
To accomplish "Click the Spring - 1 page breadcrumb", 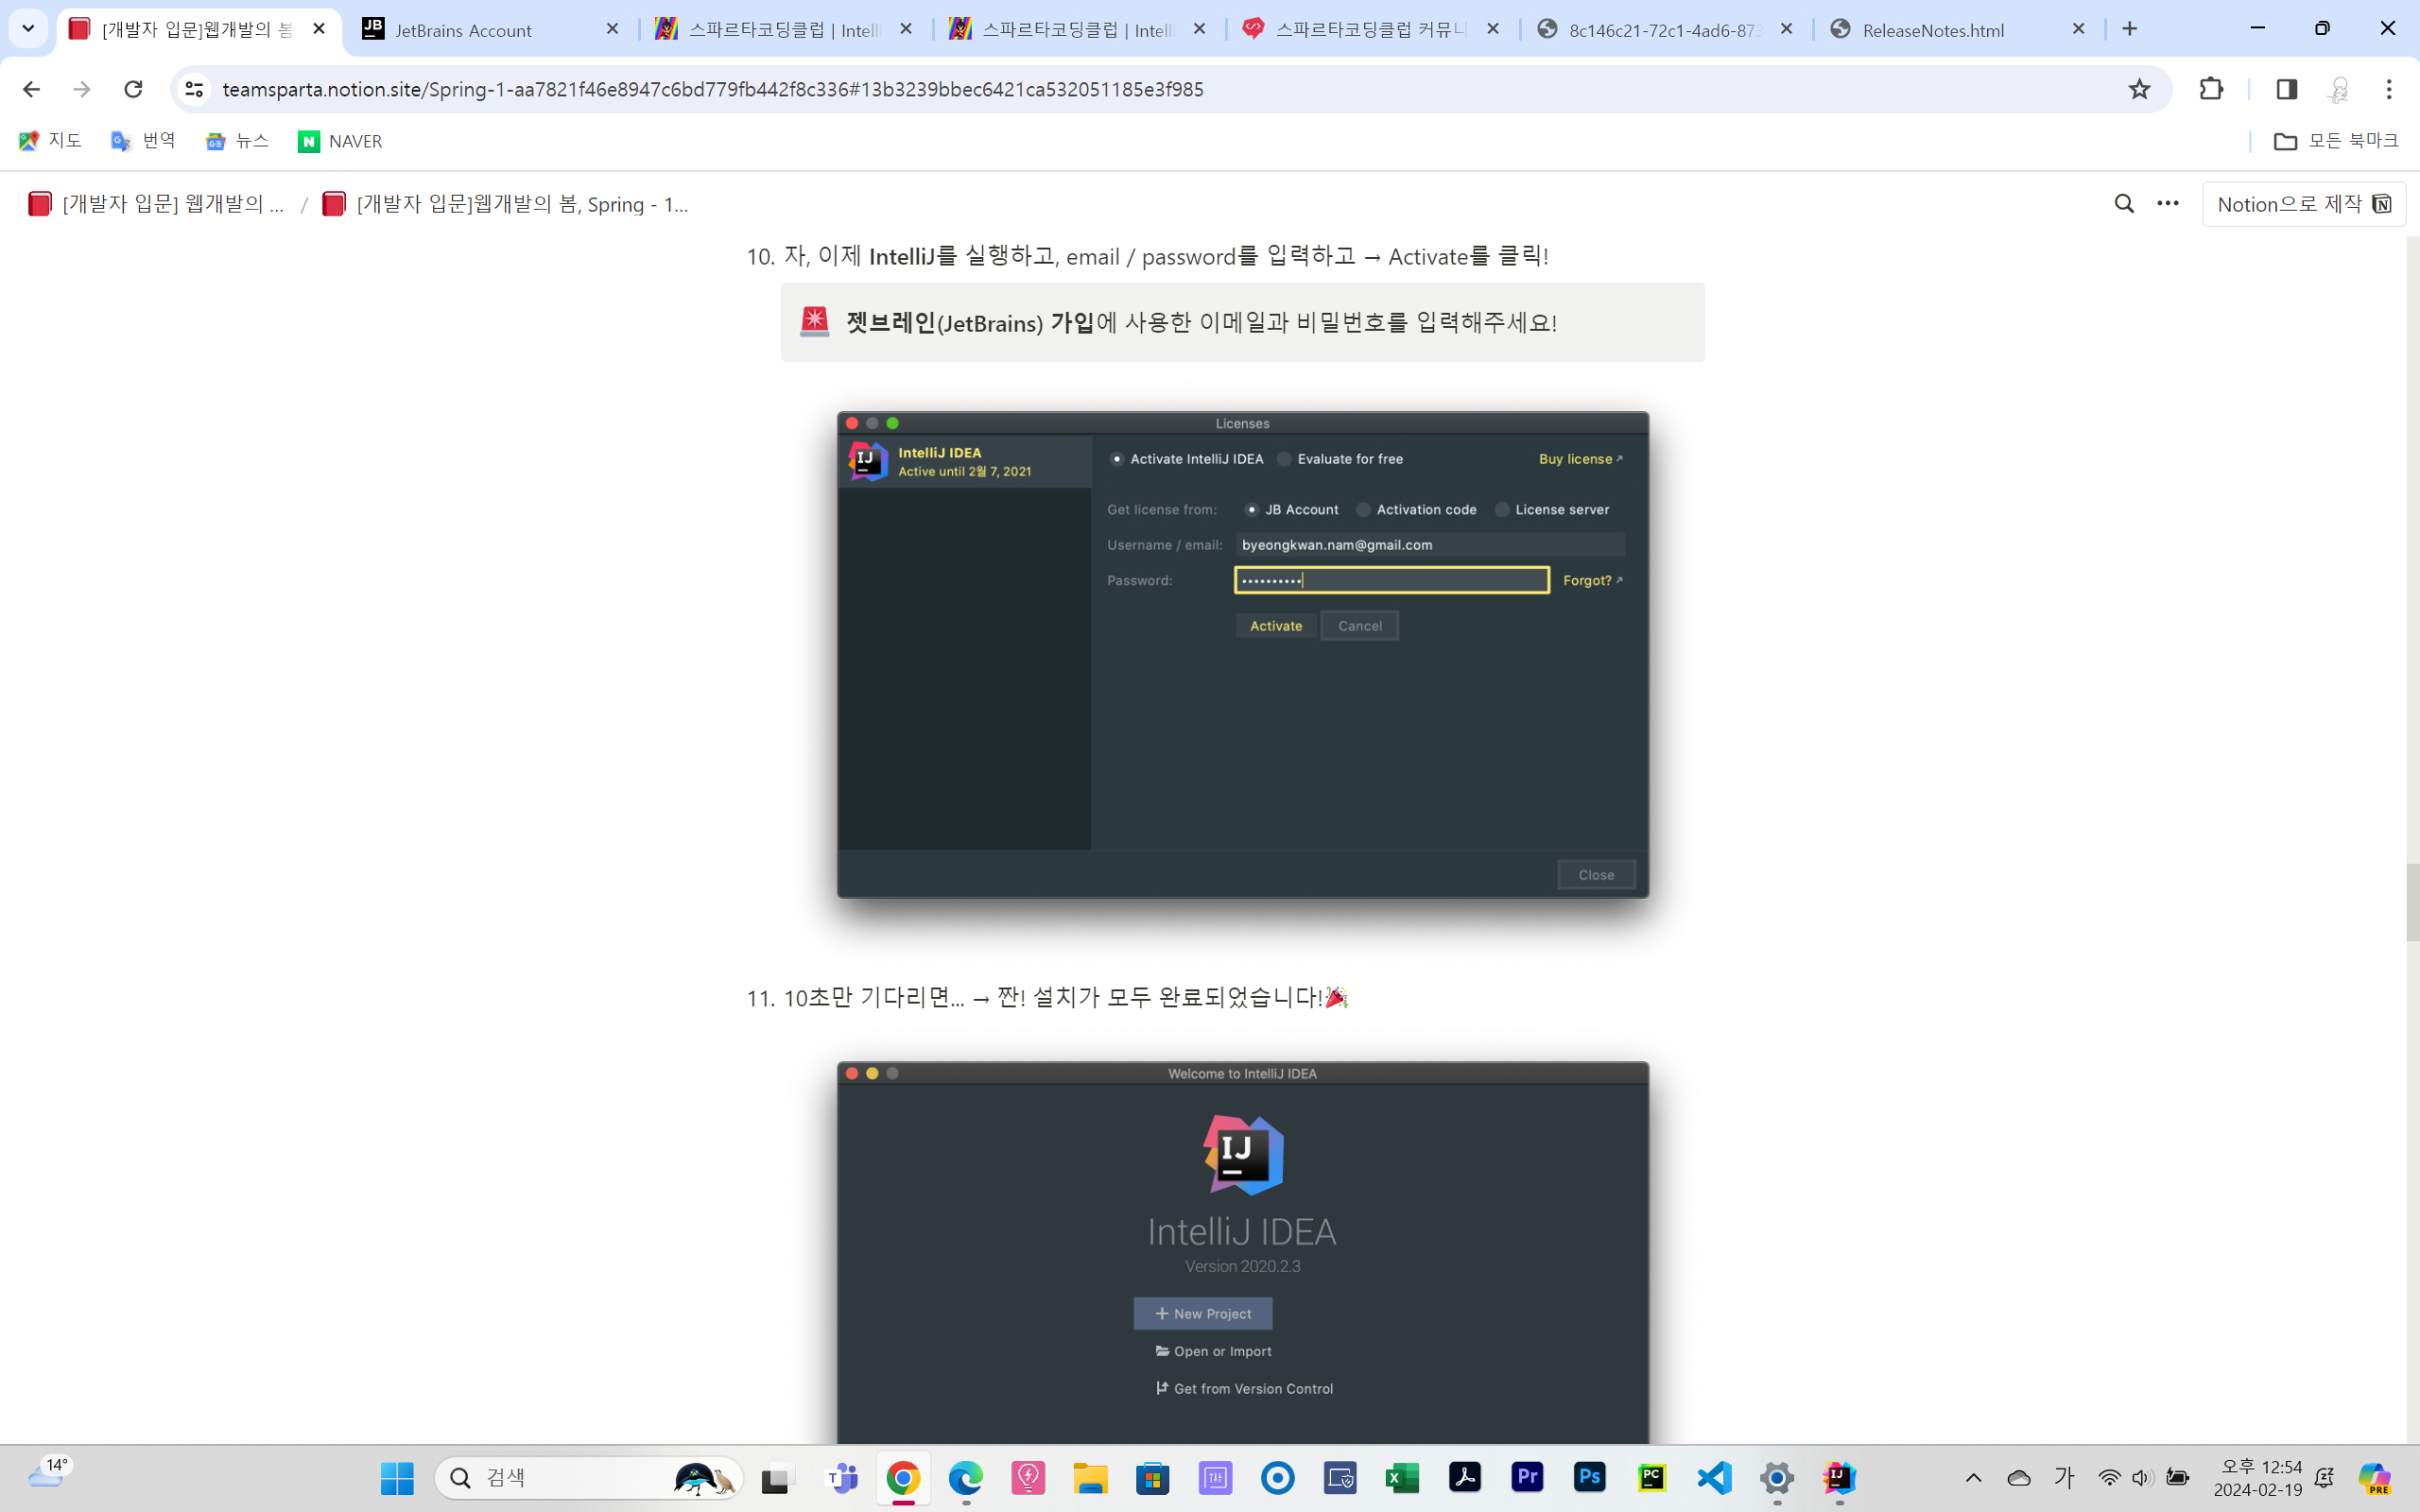I will pos(506,204).
